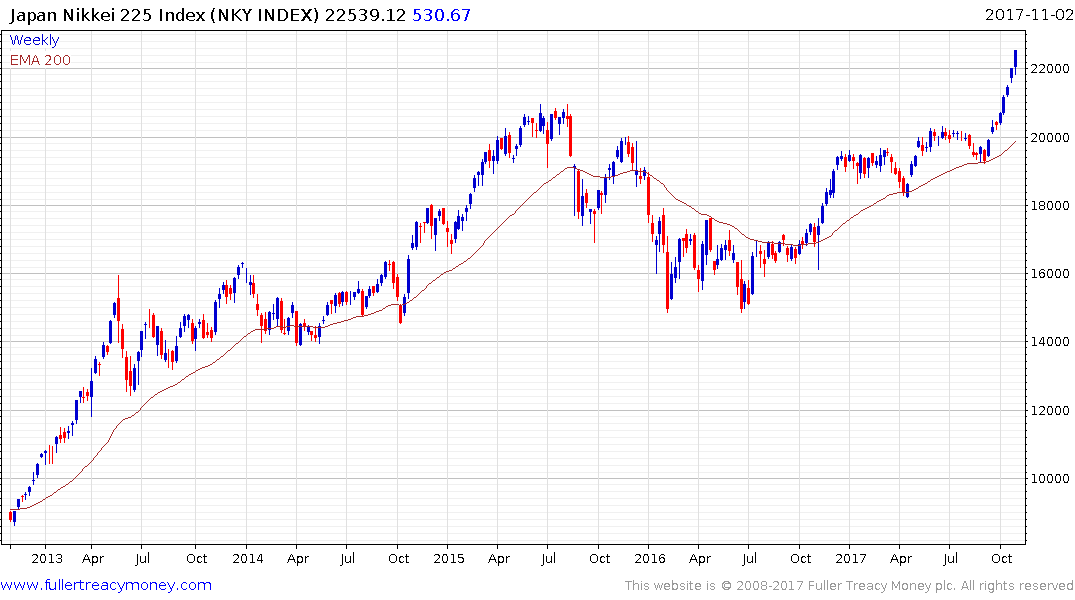Click the 22000 price axis label
Viewport: 1075px width, 600px height.
pos(1050,69)
